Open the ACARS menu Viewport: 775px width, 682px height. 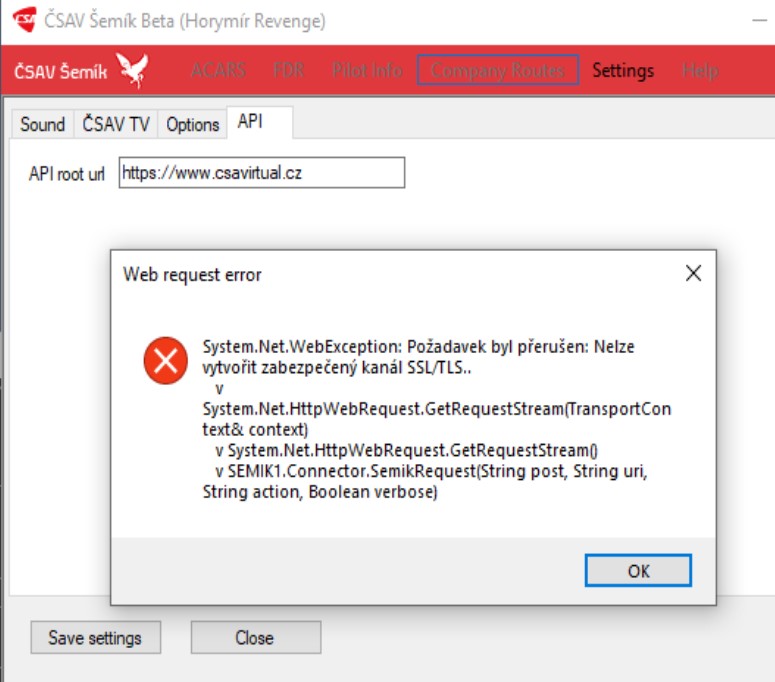pyautogui.click(x=218, y=70)
